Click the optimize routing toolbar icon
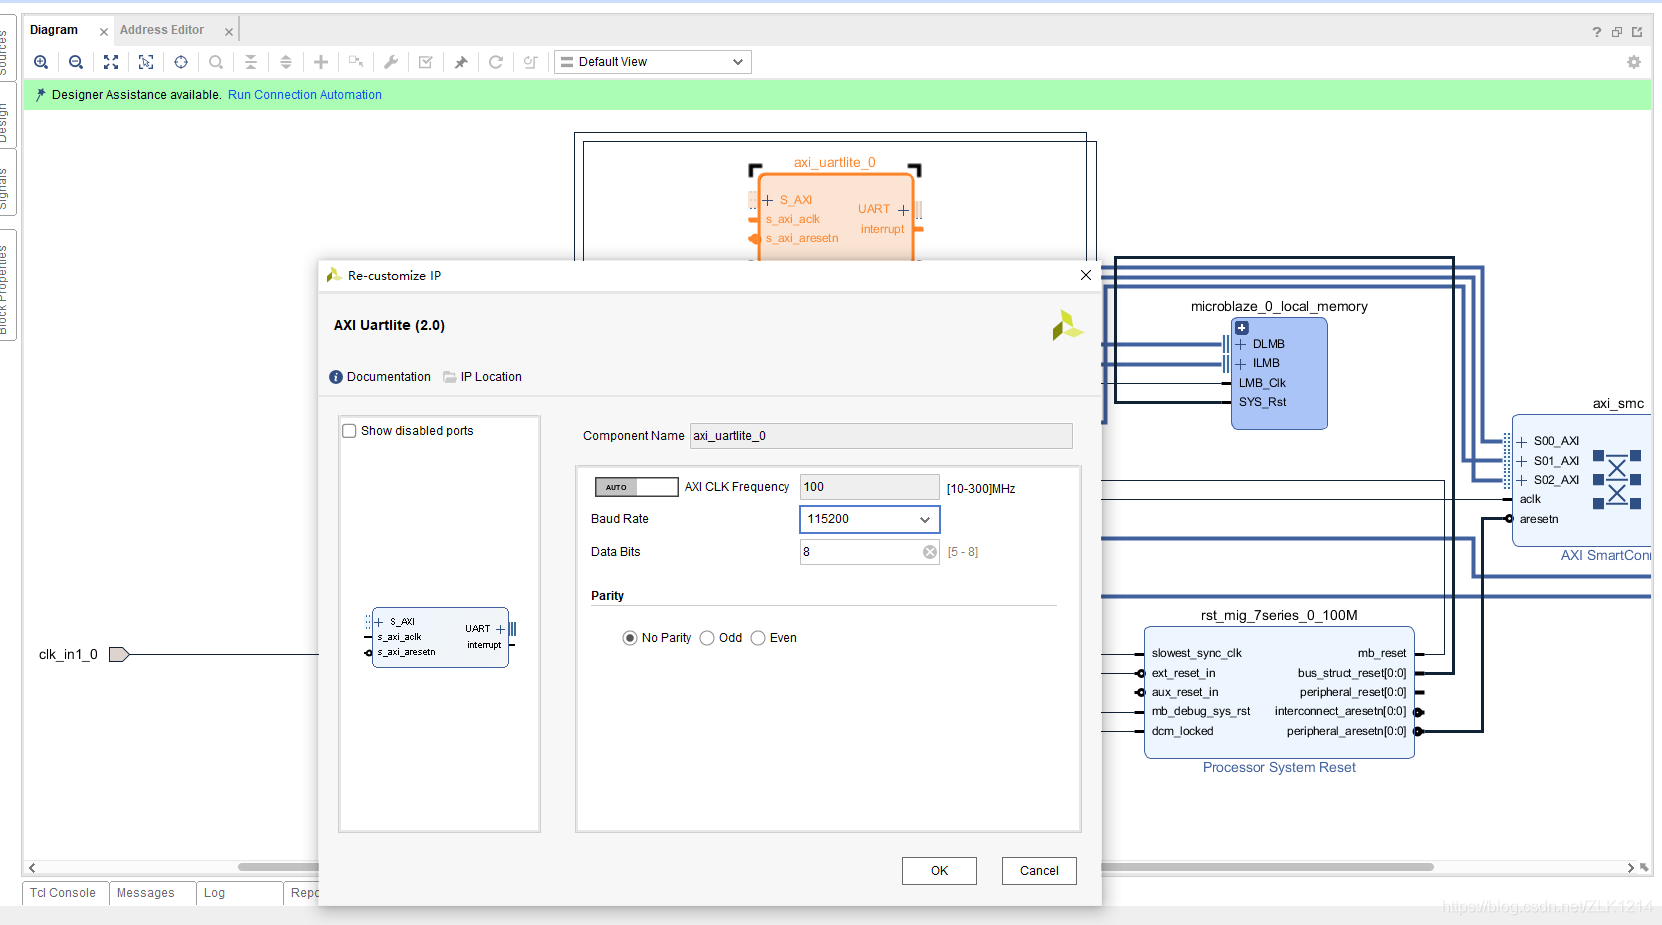This screenshot has height=925, width=1662. pos(531,62)
